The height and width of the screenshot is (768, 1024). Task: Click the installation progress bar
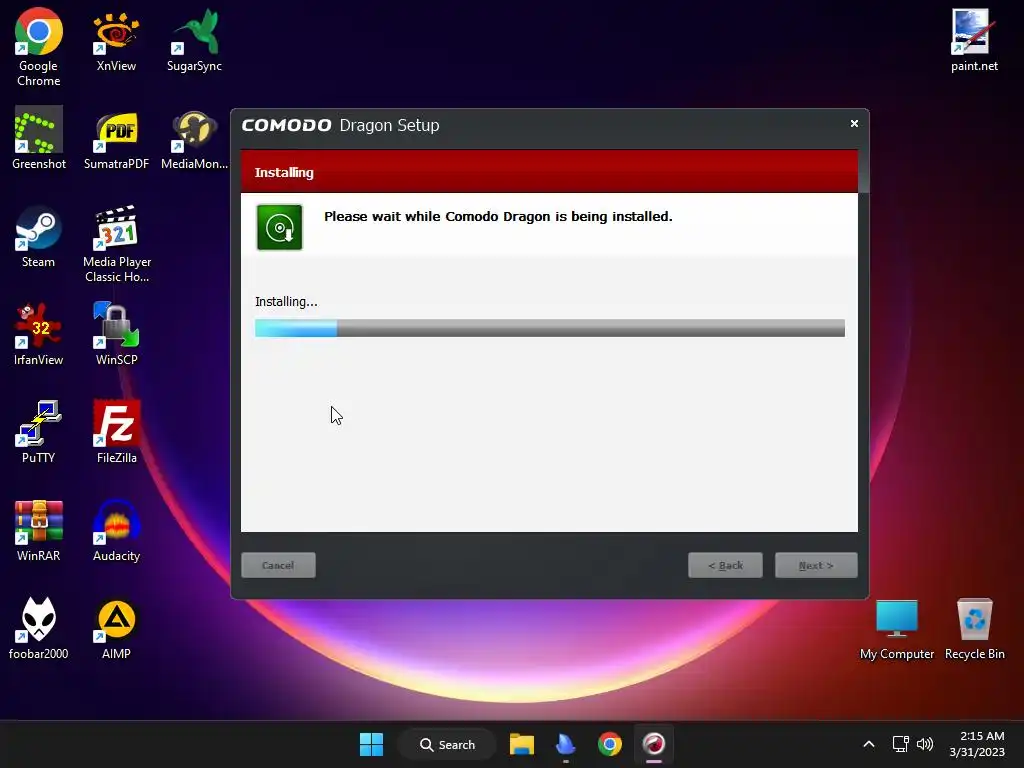coord(550,328)
